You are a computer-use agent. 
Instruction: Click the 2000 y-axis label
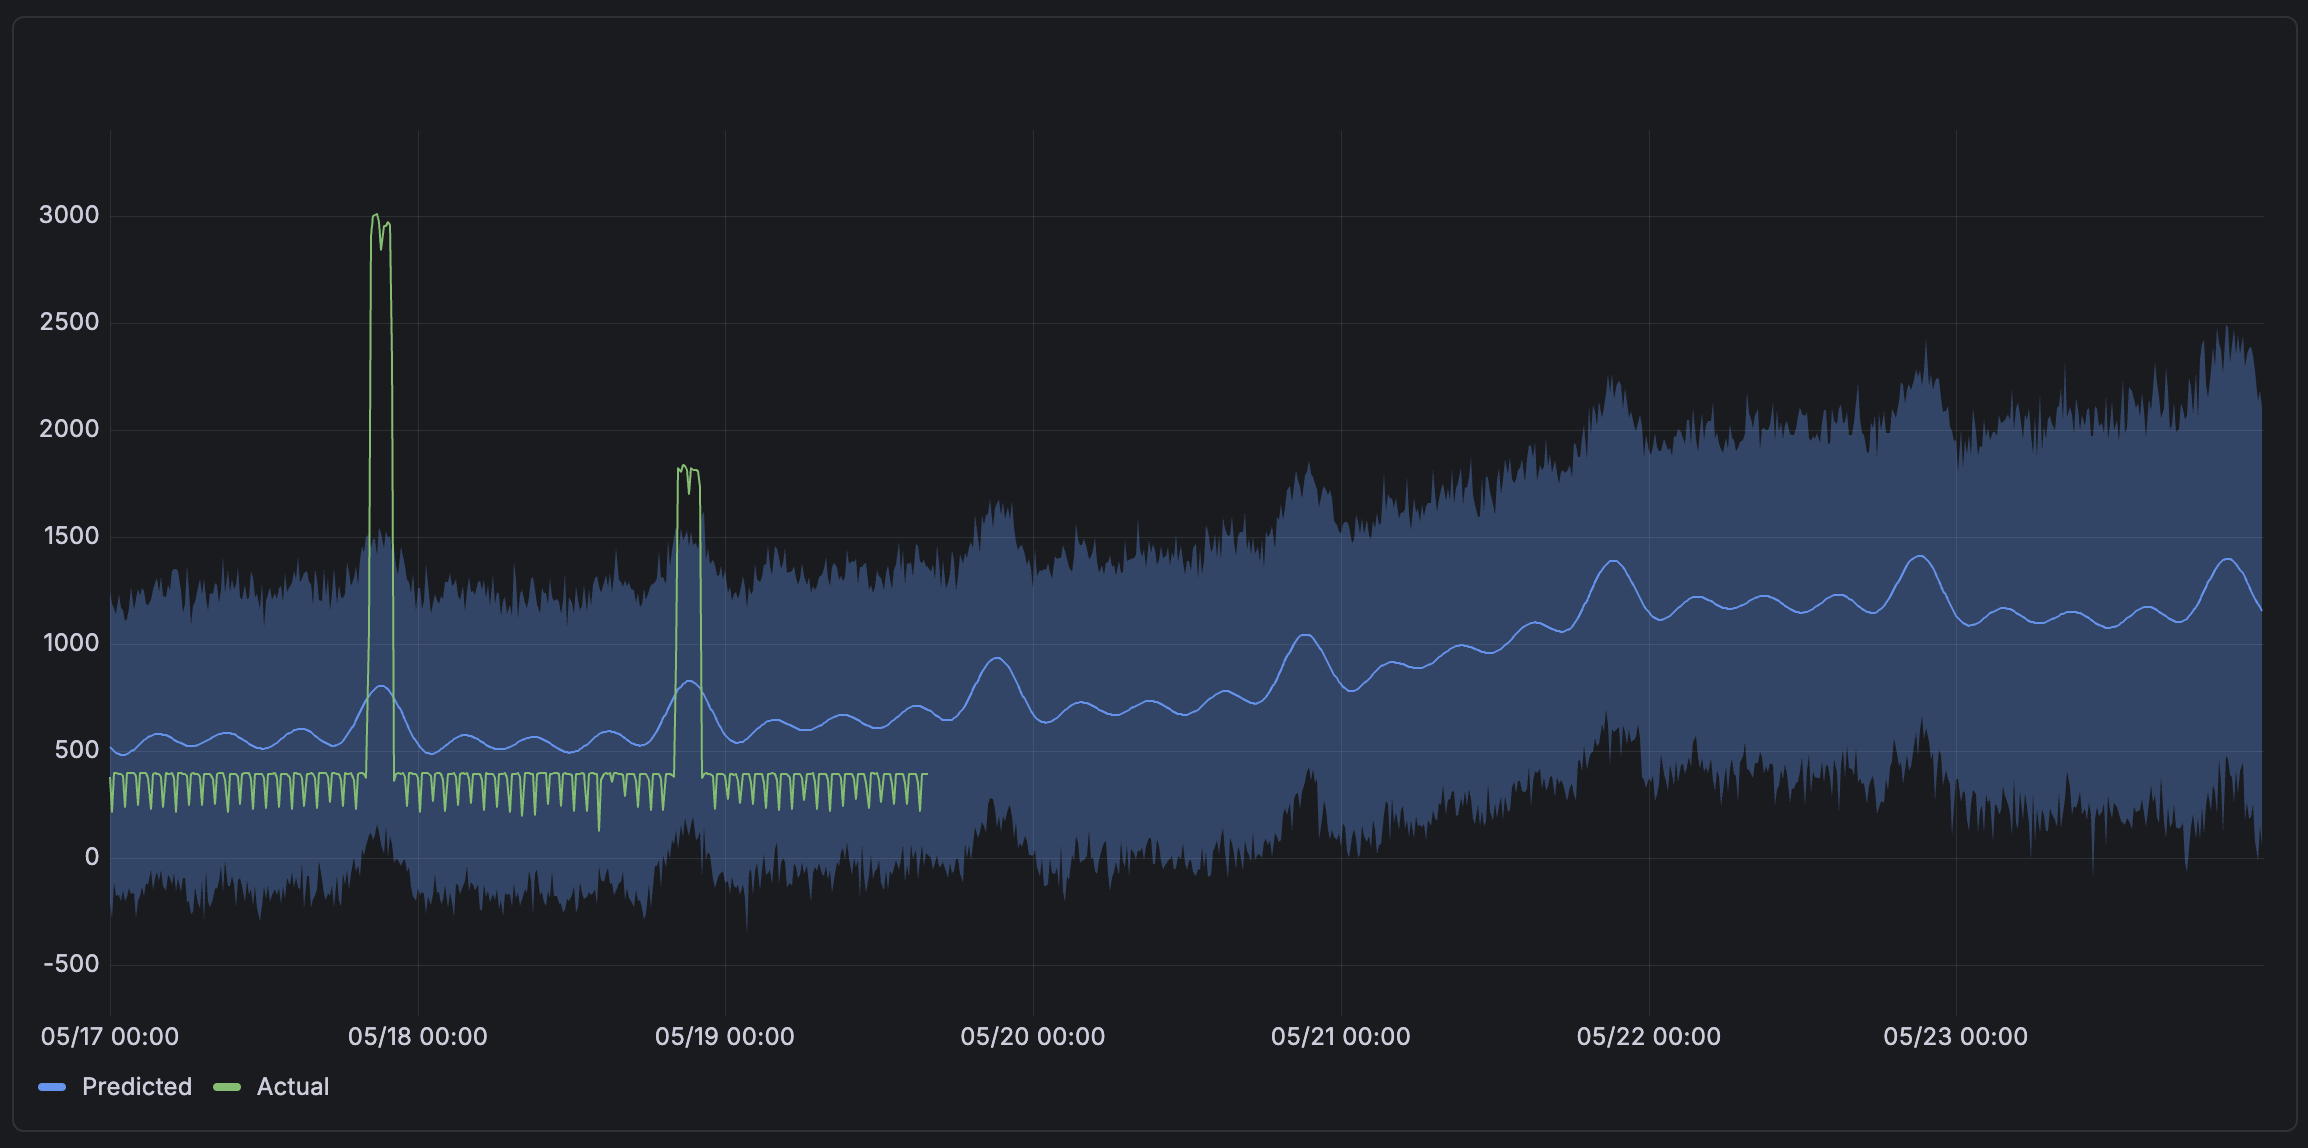pyautogui.click(x=69, y=429)
